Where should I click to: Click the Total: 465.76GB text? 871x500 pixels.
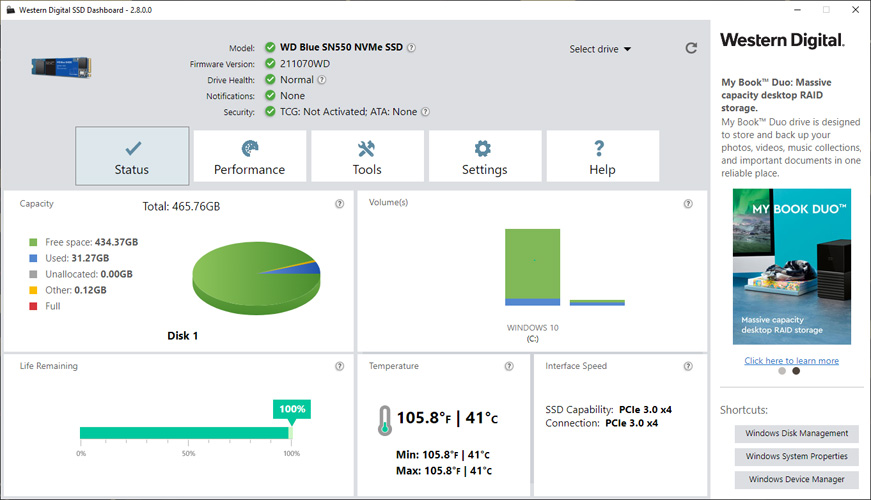click(x=181, y=207)
